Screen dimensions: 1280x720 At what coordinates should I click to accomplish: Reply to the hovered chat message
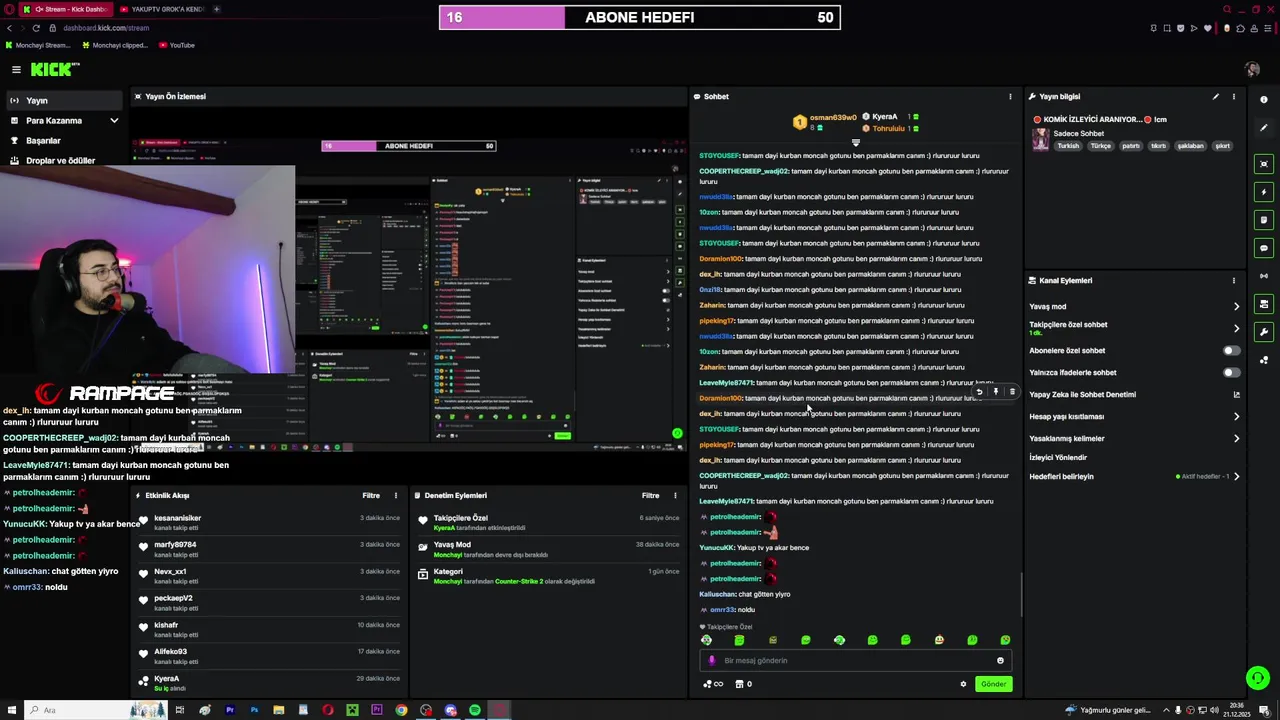click(979, 392)
